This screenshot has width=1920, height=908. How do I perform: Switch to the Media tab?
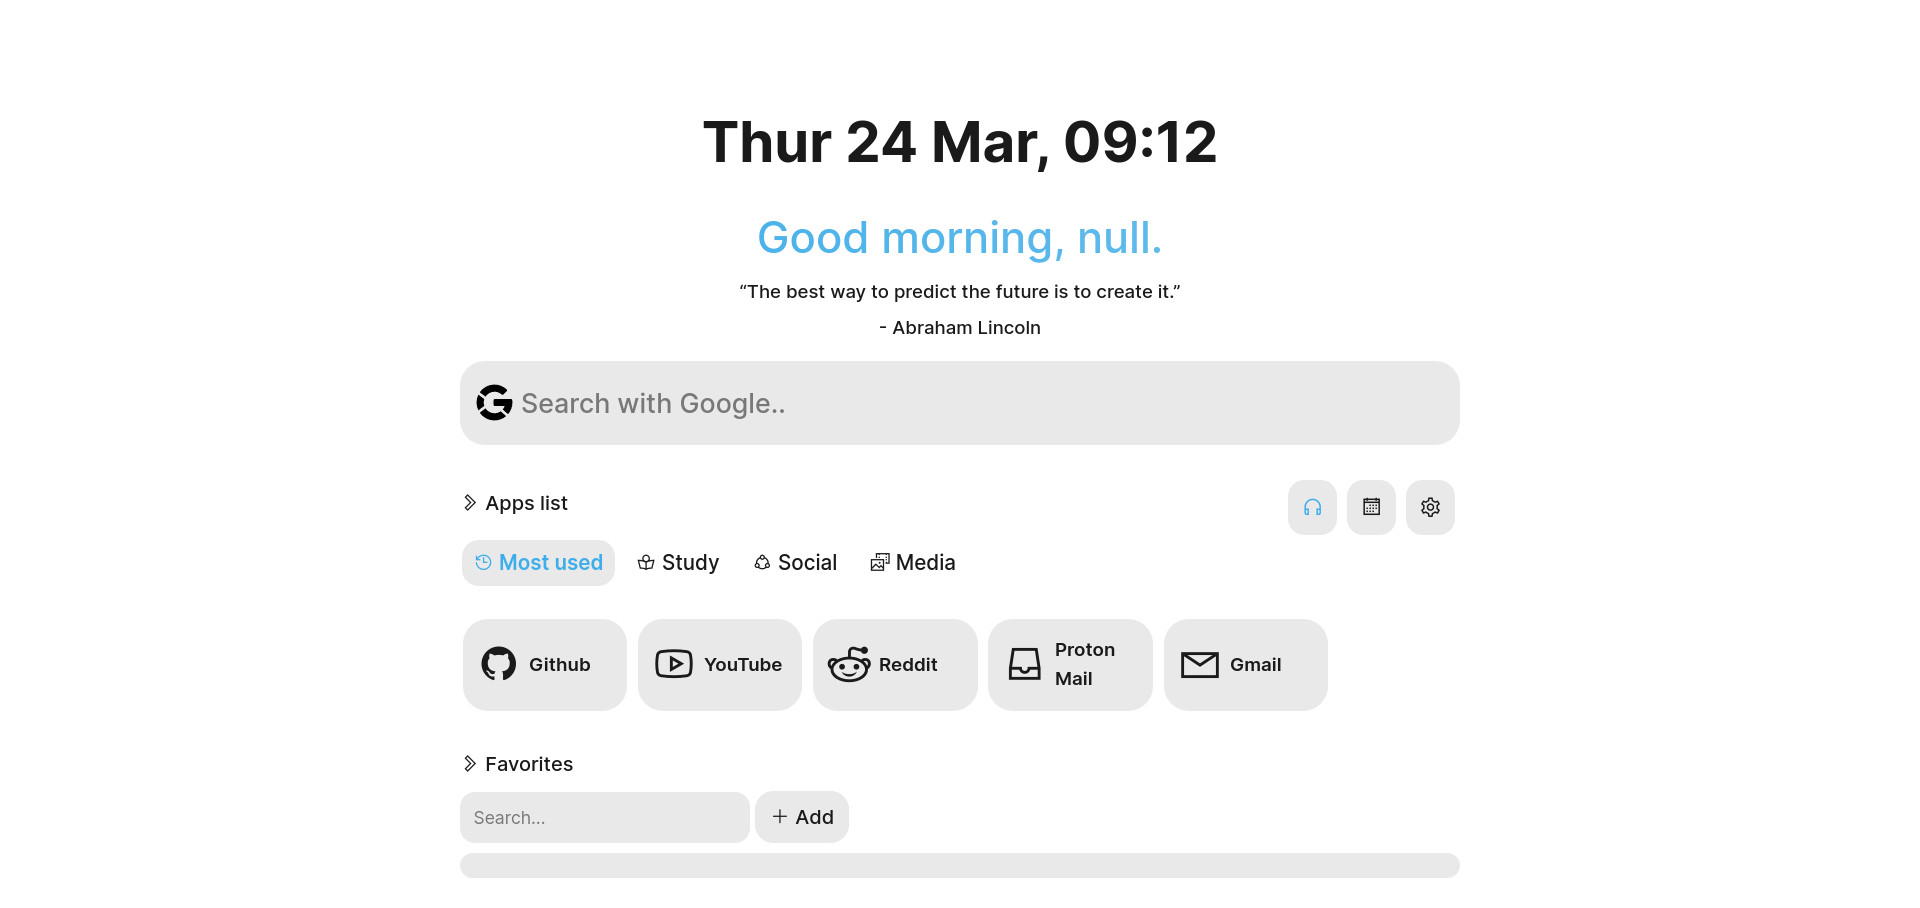(x=913, y=563)
